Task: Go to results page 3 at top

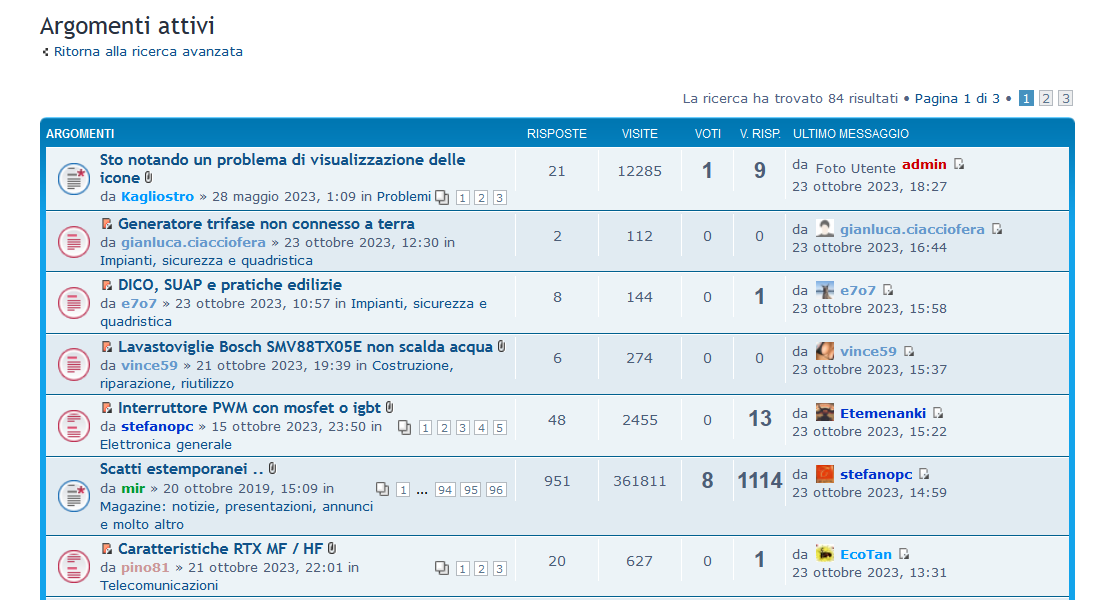Action: [1066, 98]
